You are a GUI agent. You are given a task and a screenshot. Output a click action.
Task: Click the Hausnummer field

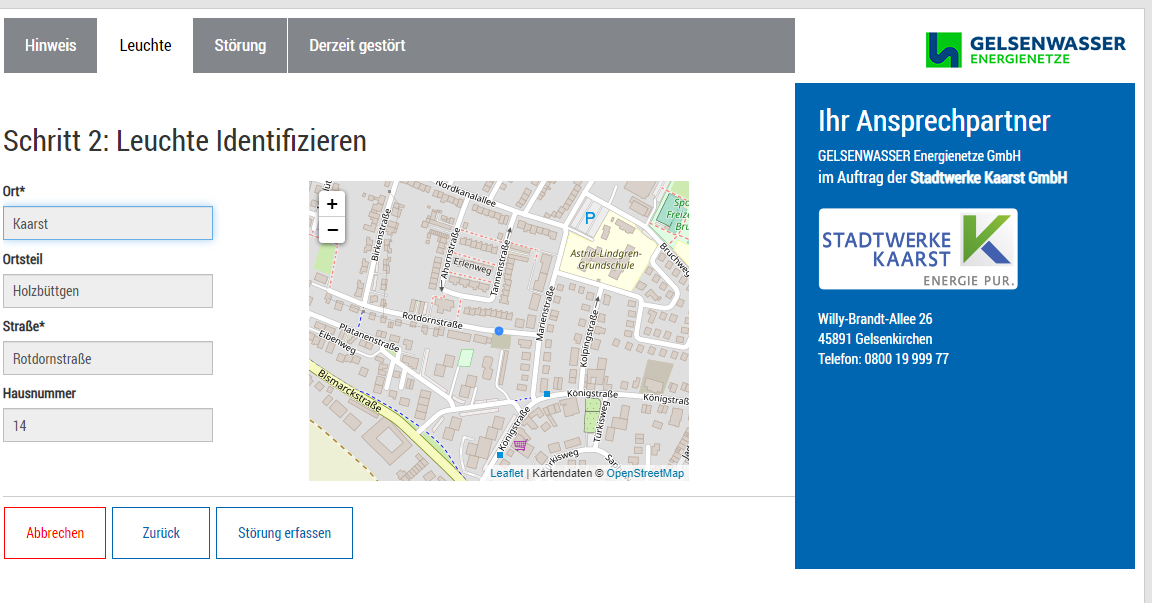pos(108,425)
